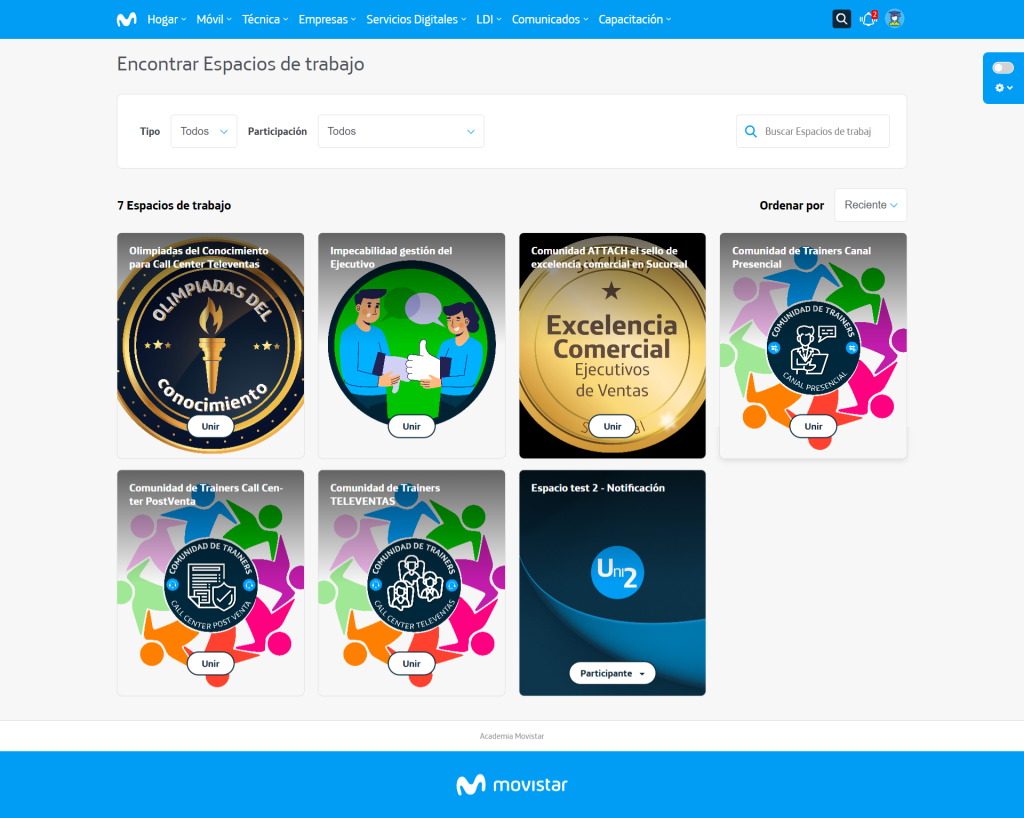Open the notifications bell icon
1024x818 pixels.
tap(869, 19)
